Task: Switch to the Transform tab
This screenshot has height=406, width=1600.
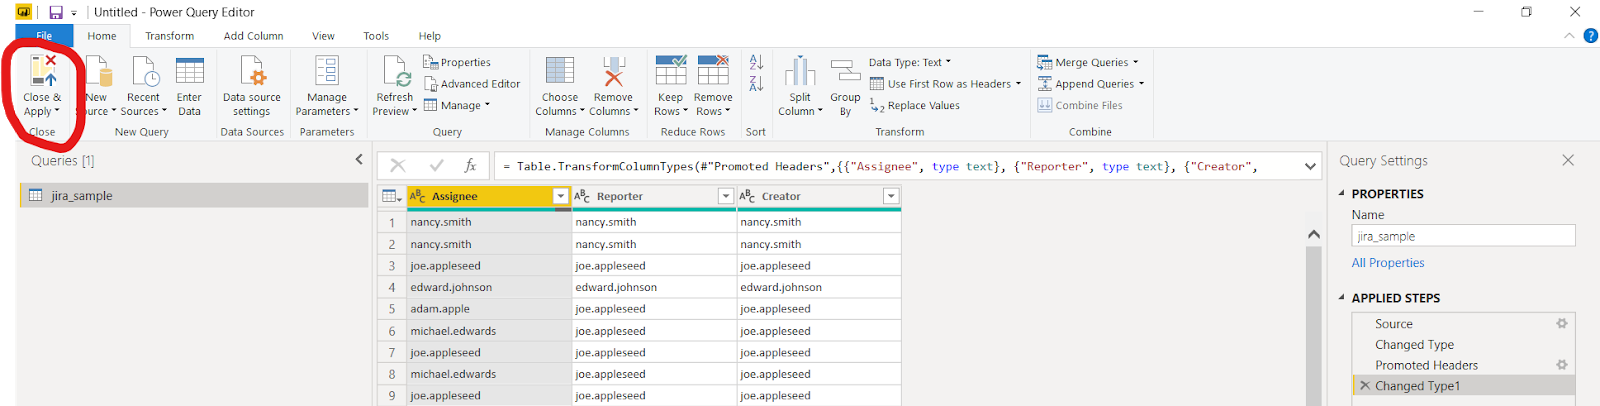Action: [170, 36]
